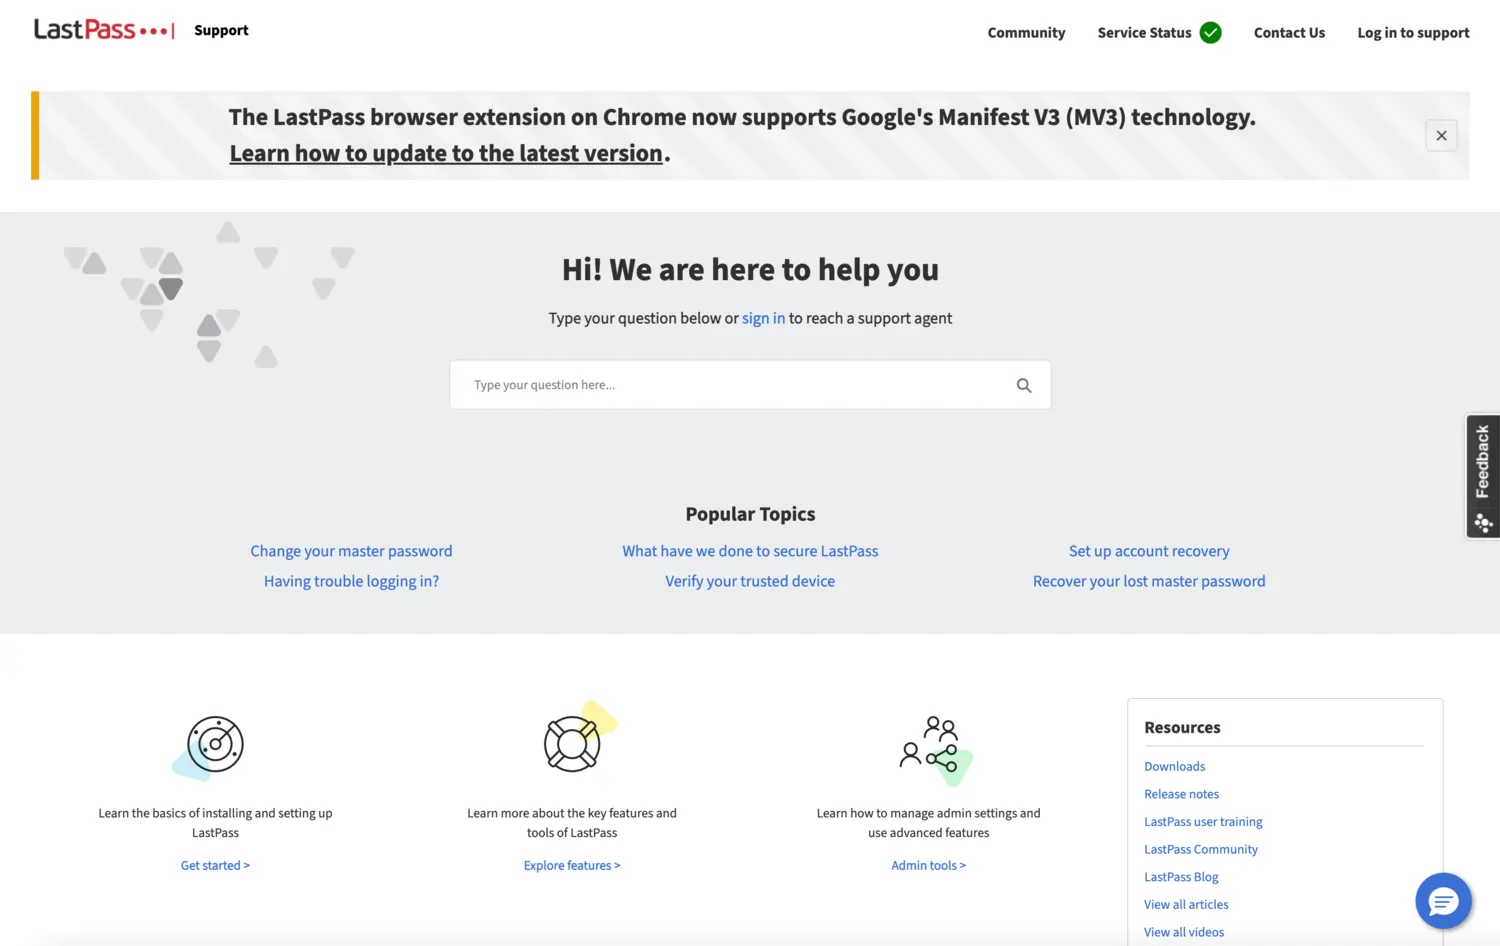
Task: Open Service Status page
Action: point(1144,33)
